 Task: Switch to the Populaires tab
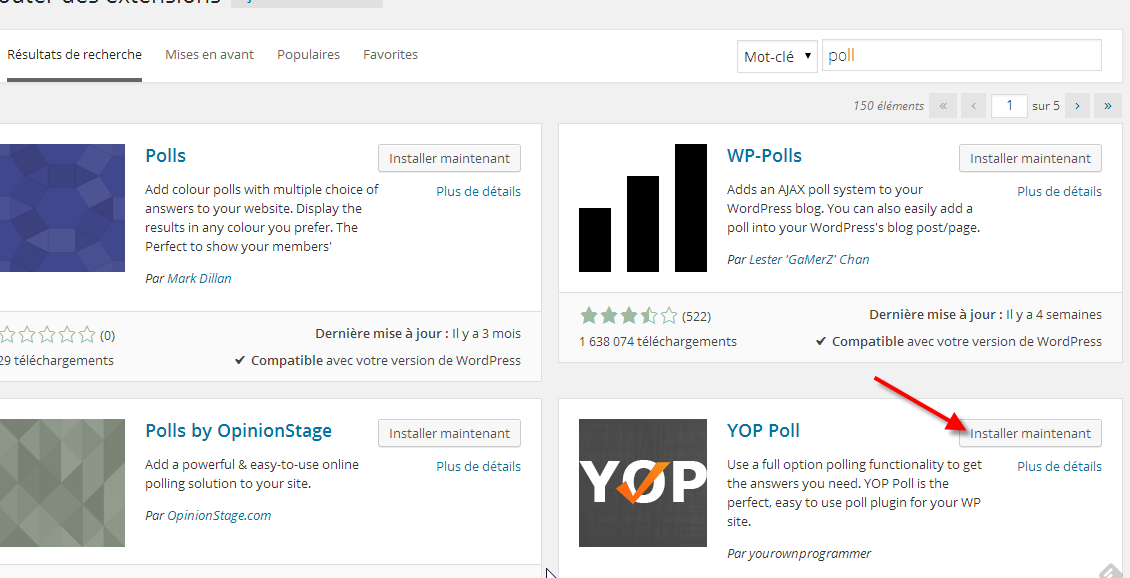point(308,55)
